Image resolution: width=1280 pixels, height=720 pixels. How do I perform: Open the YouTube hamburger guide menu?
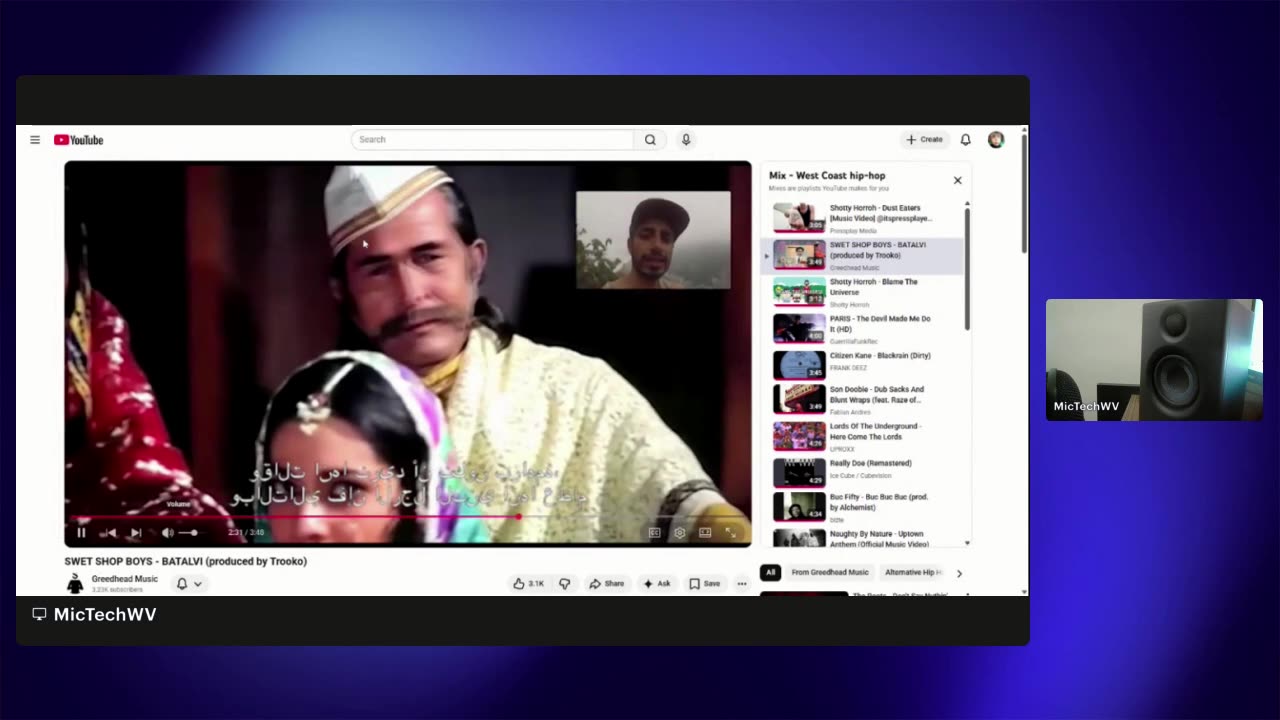pyautogui.click(x=35, y=140)
